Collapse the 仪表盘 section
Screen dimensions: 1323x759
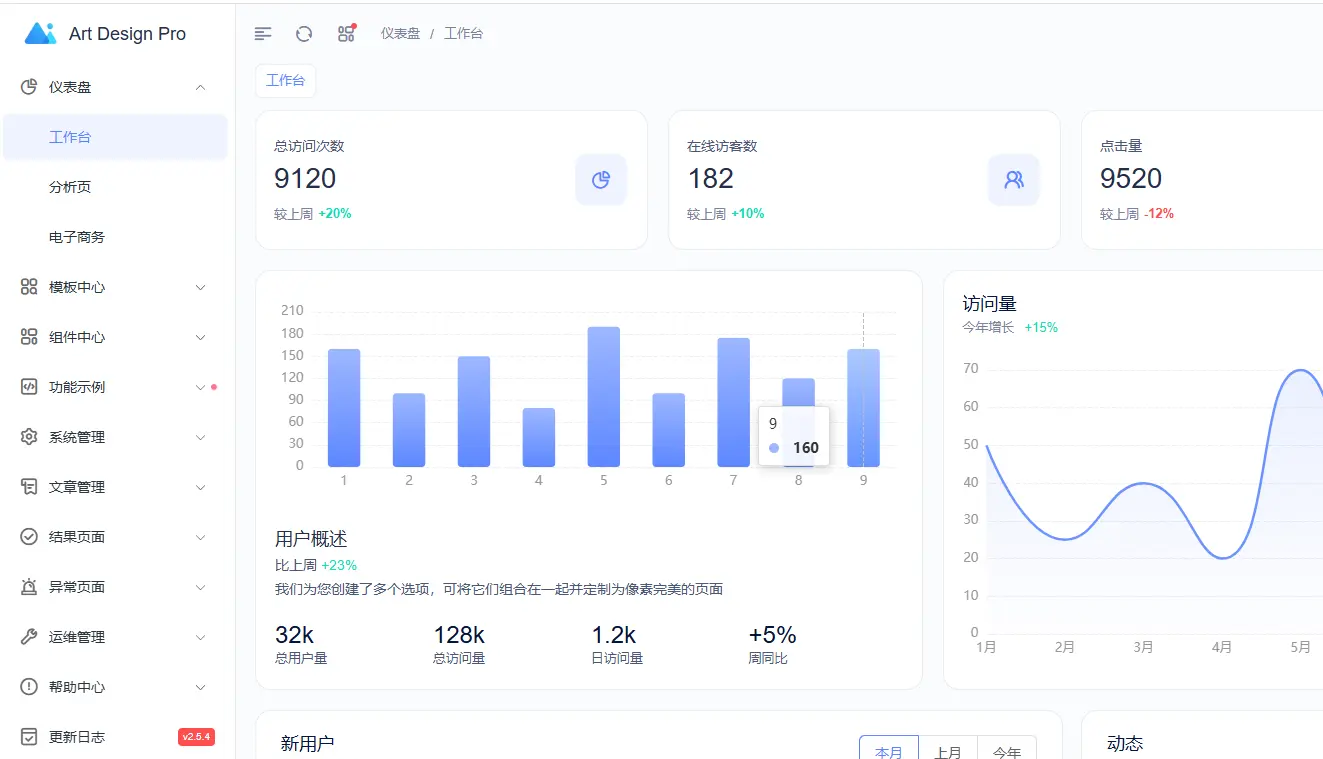[x=115, y=87]
